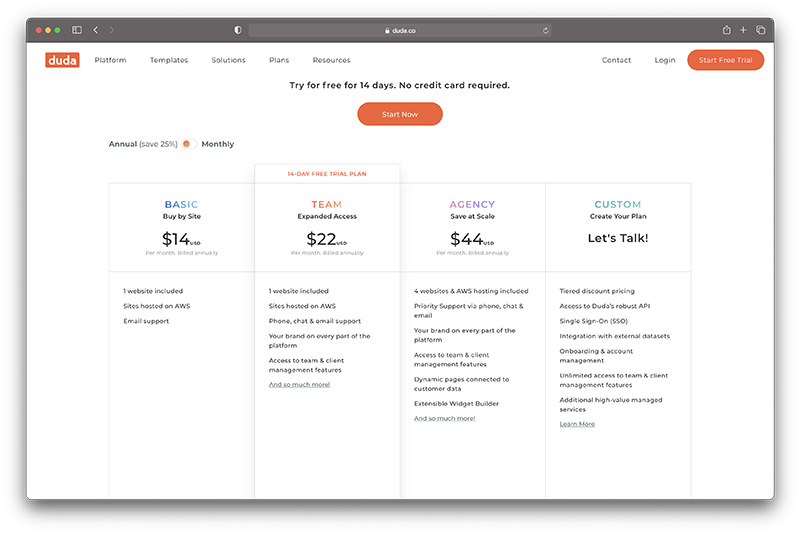This screenshot has height=534, width=800.
Task: Click the privacy report shield icon
Action: pyautogui.click(x=238, y=30)
